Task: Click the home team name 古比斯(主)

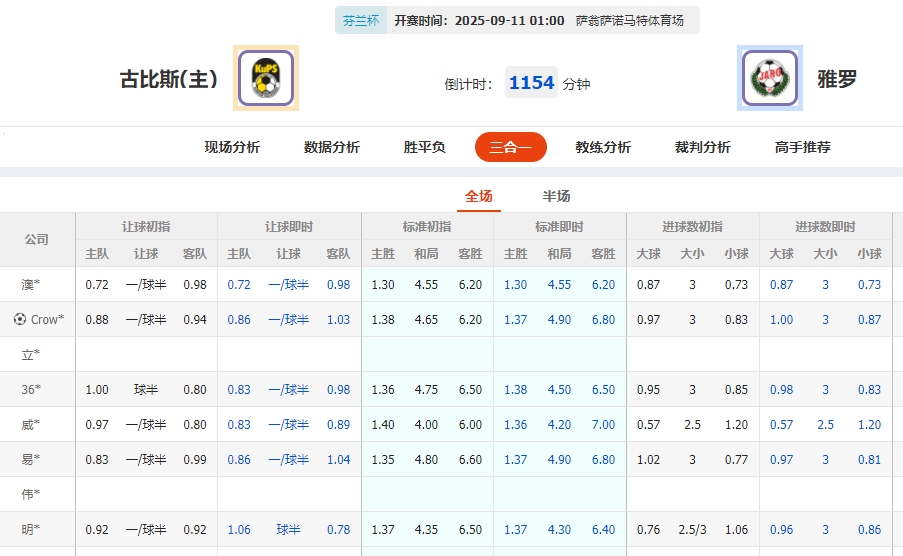Action: click(169, 79)
